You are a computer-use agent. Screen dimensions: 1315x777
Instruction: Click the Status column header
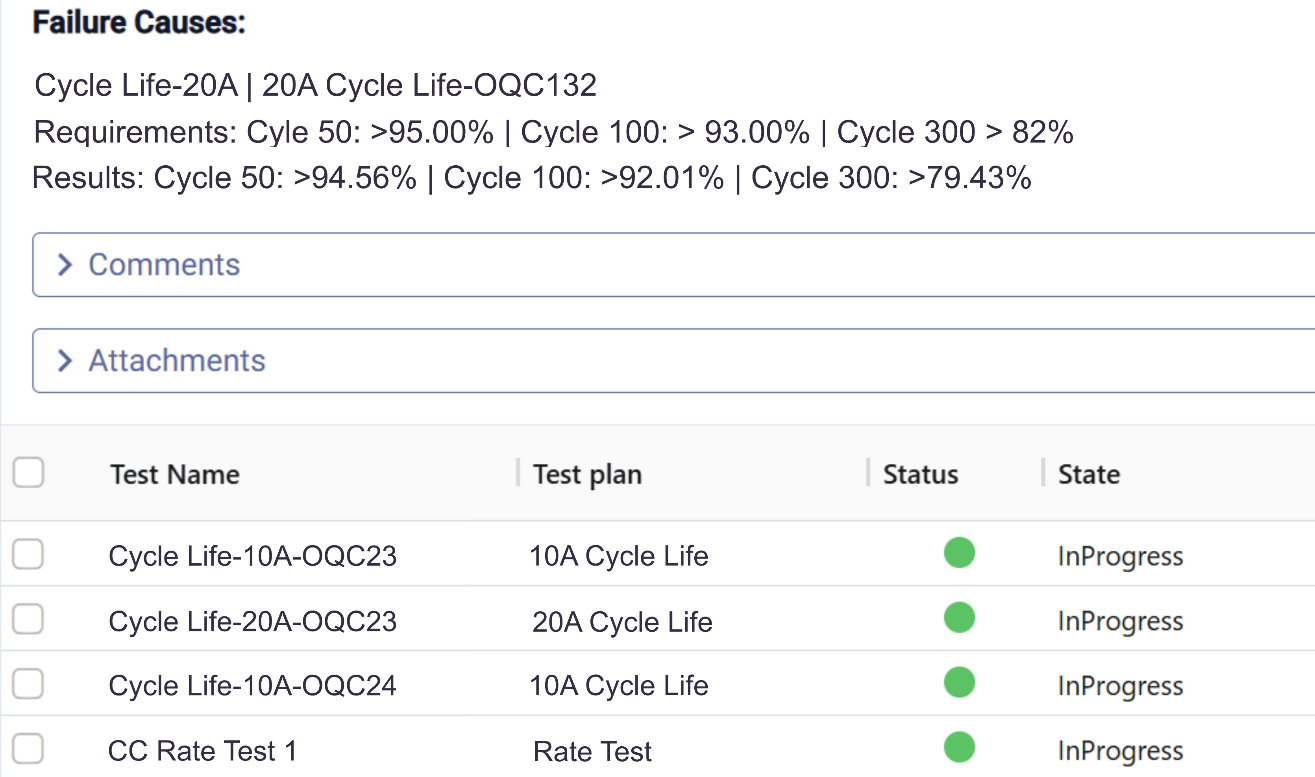(x=920, y=474)
